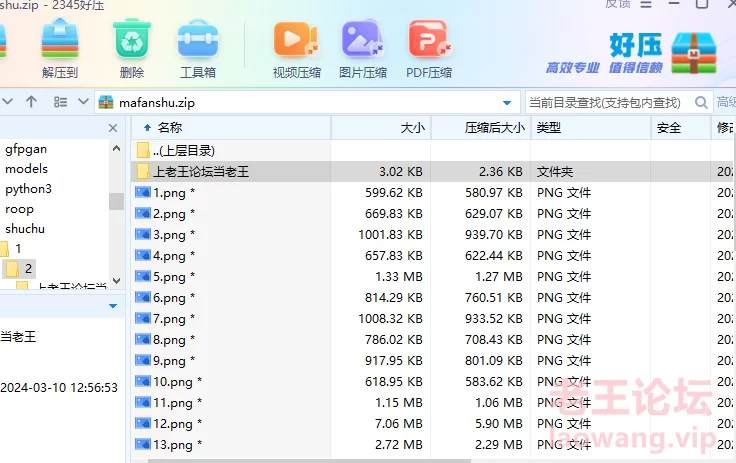This screenshot has width=736, height=463.
Task: Sort by 安全 column header
Action: tap(681, 128)
